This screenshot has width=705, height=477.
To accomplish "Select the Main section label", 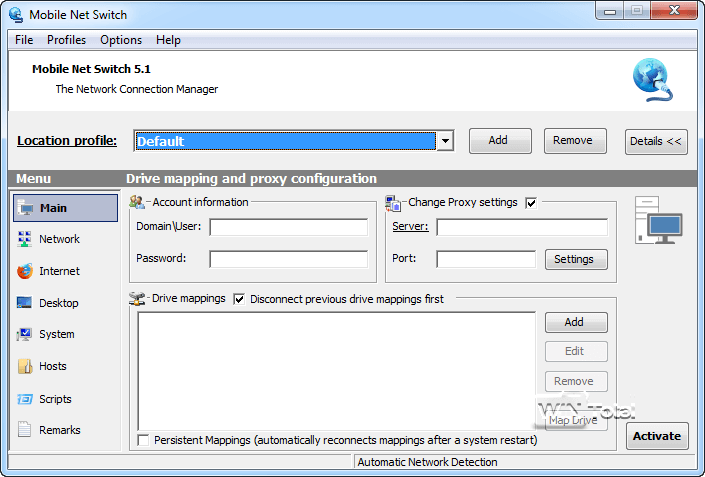I will [53, 208].
